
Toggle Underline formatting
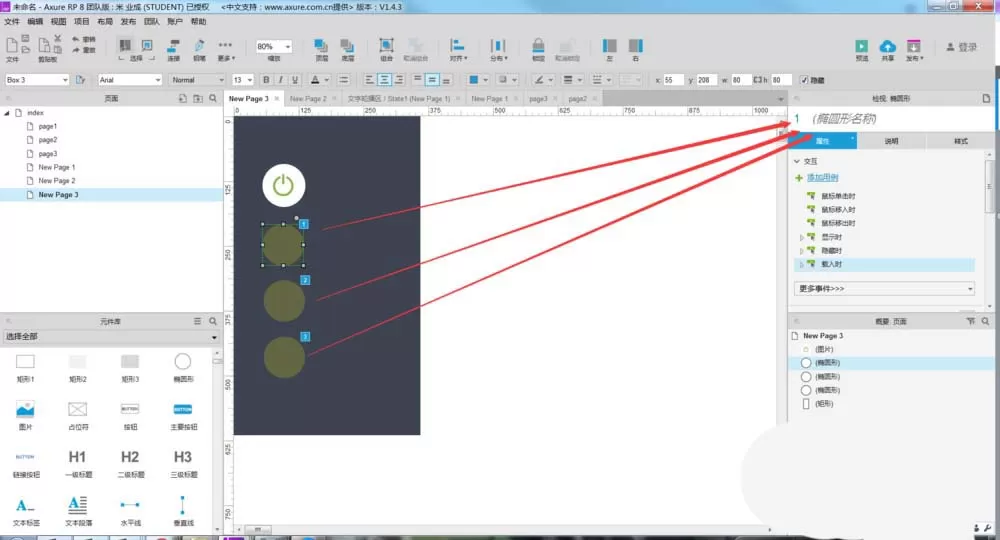click(295, 80)
